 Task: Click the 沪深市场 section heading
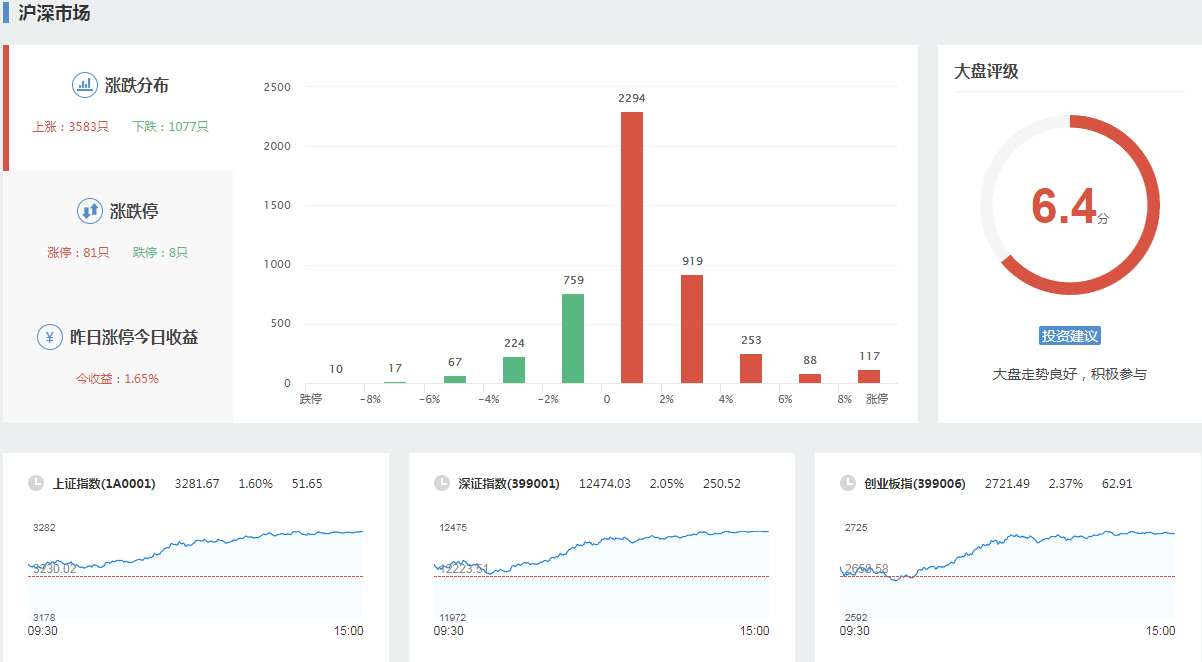pyautogui.click(x=54, y=14)
